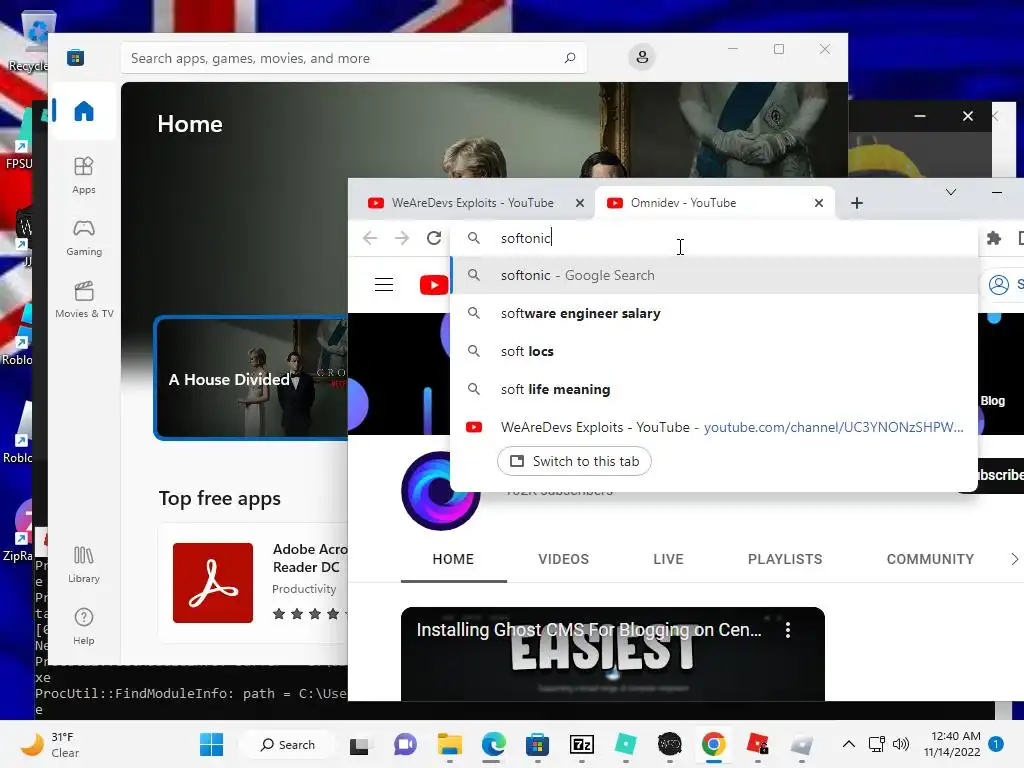The image size is (1024, 768).
Task: Open channel COMMUNITY tab
Action: click(x=930, y=559)
